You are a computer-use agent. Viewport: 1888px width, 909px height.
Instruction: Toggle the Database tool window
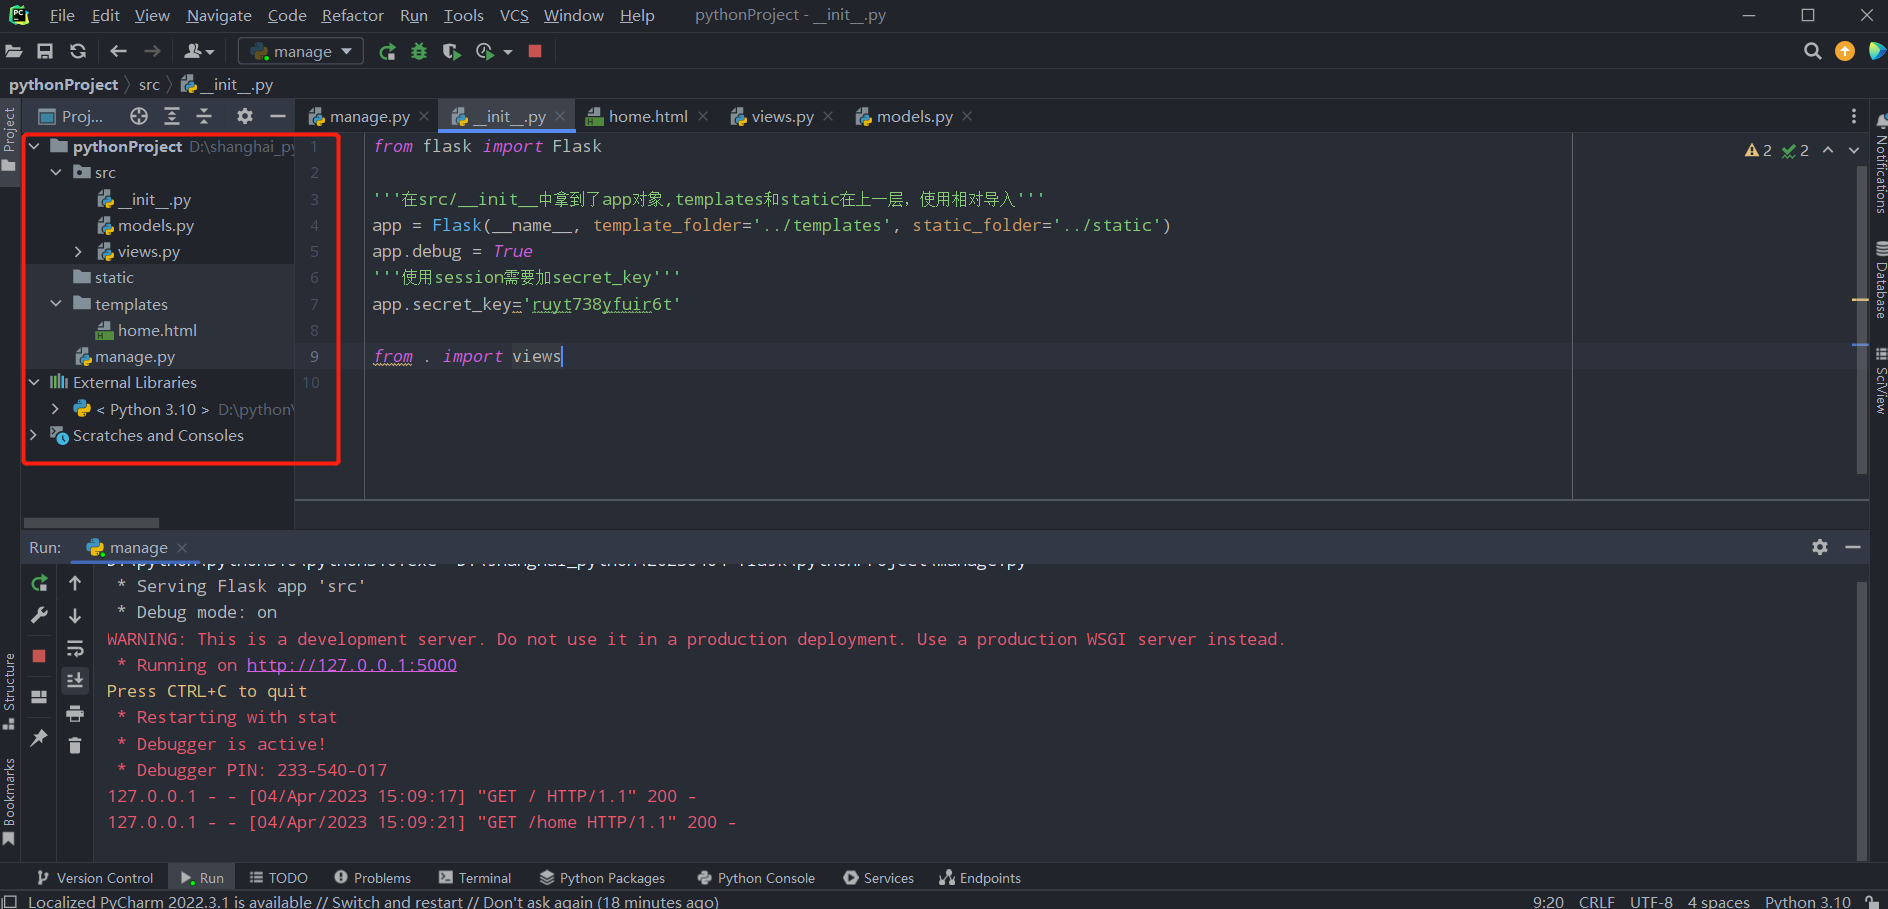(x=1880, y=281)
